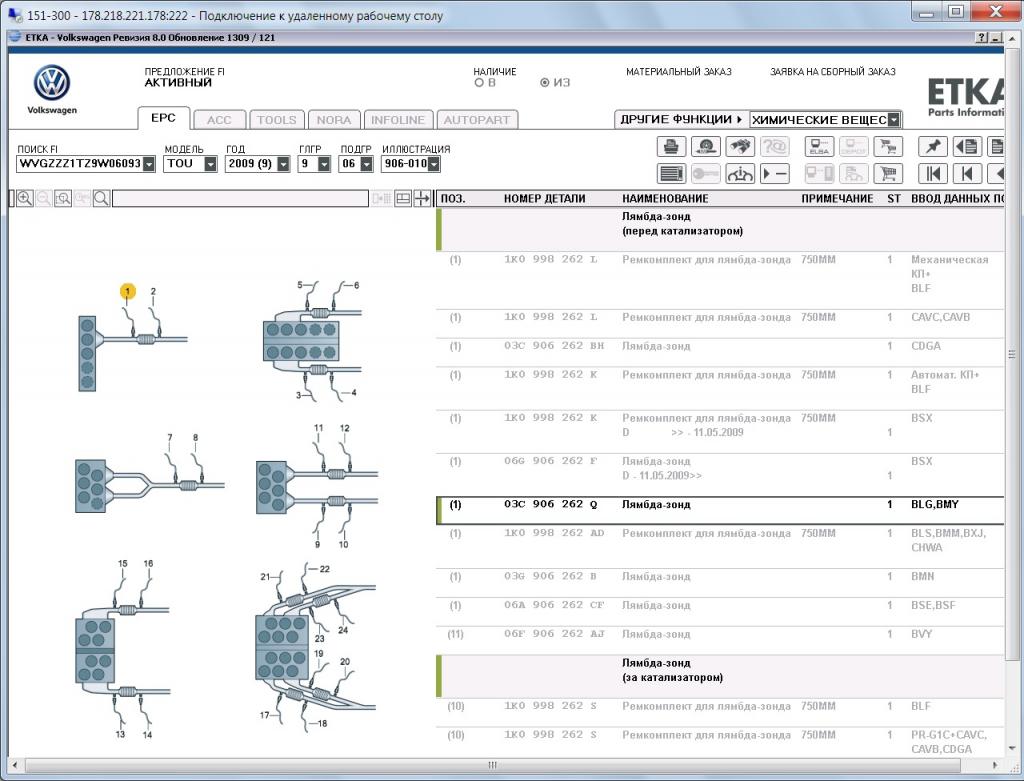Screen dimensions: 1024x781
Task: Click callout number 1 in the illustration
Action: coord(127,291)
